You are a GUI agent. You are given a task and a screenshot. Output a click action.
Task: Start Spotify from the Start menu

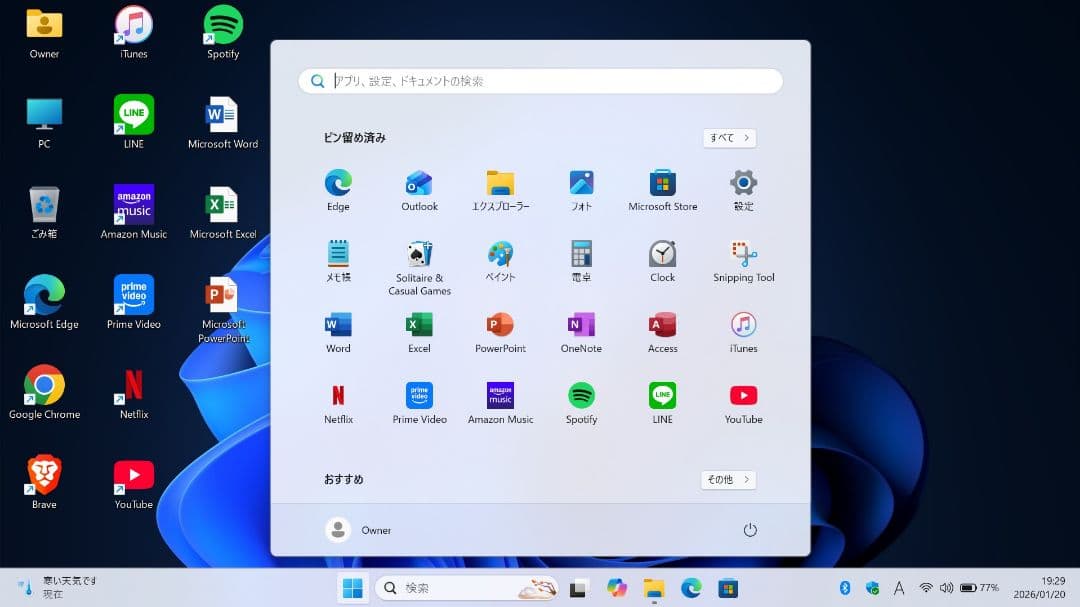[x=580, y=397]
